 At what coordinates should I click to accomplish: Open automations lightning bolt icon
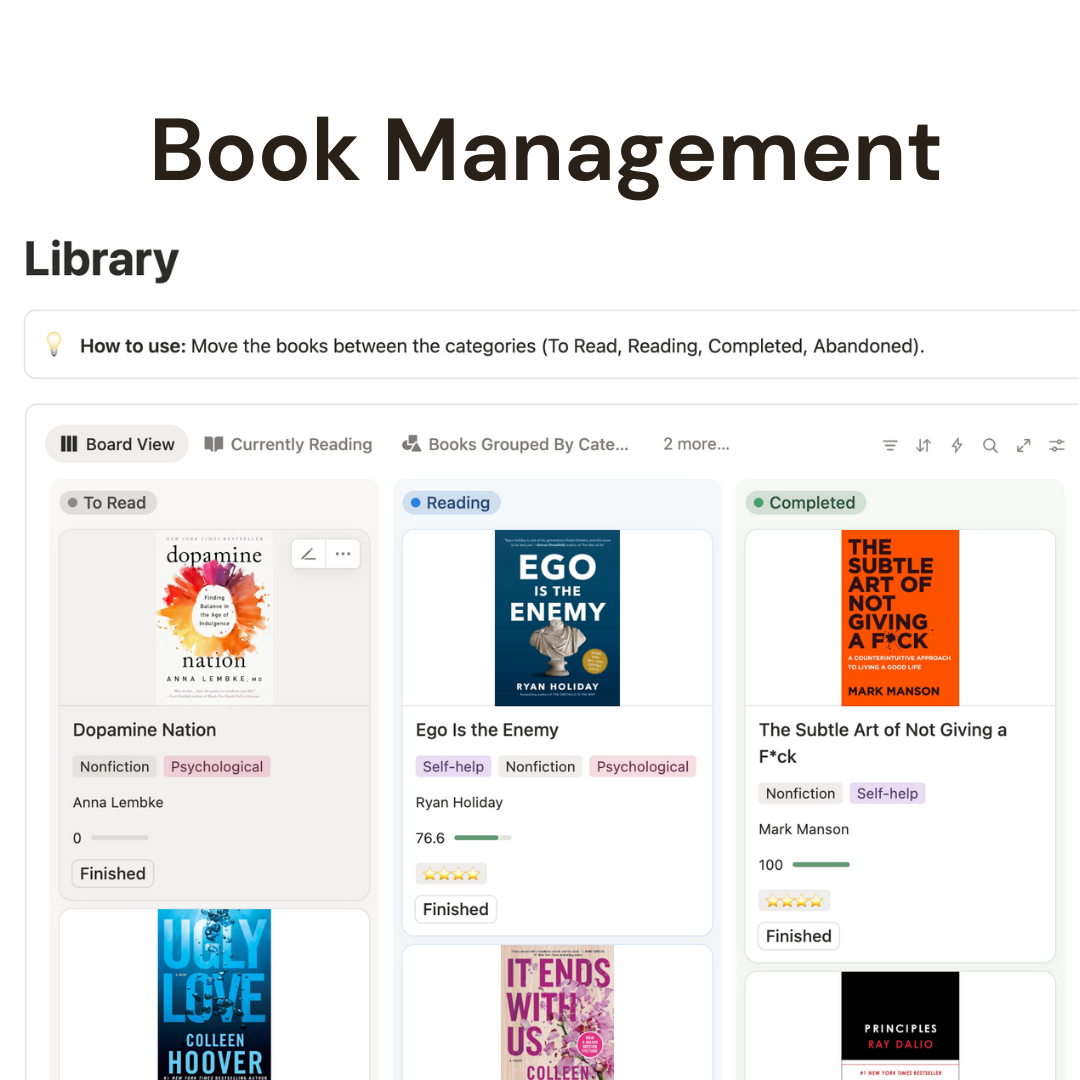pos(957,446)
